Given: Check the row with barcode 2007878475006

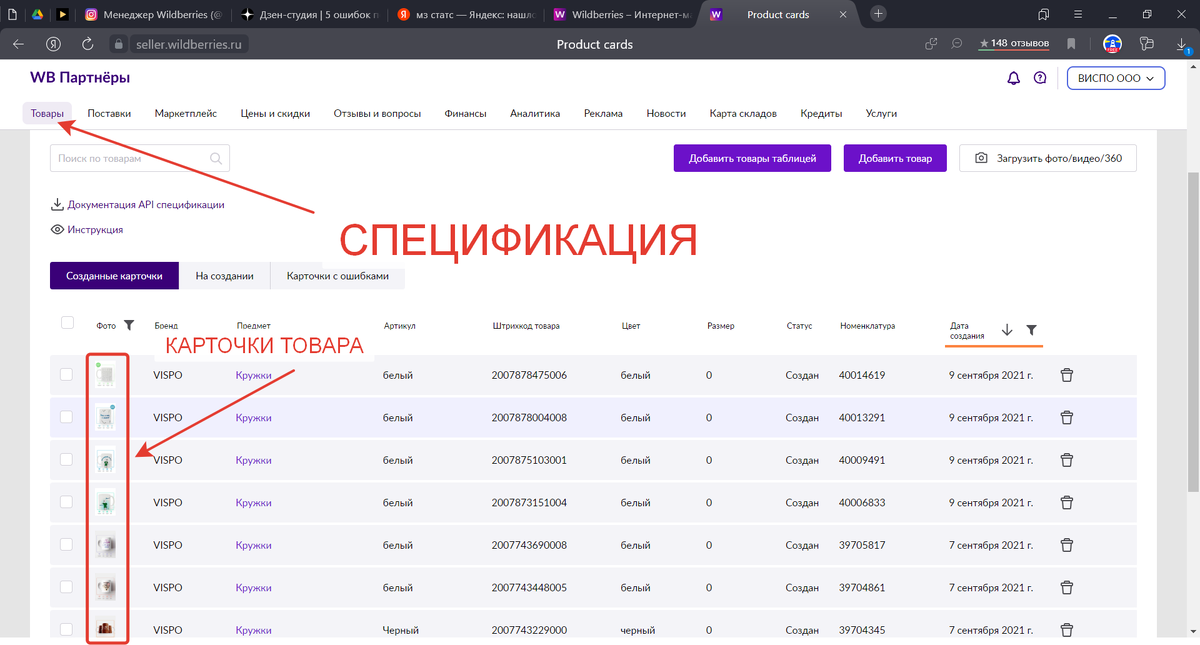Looking at the screenshot, I should tap(67, 374).
